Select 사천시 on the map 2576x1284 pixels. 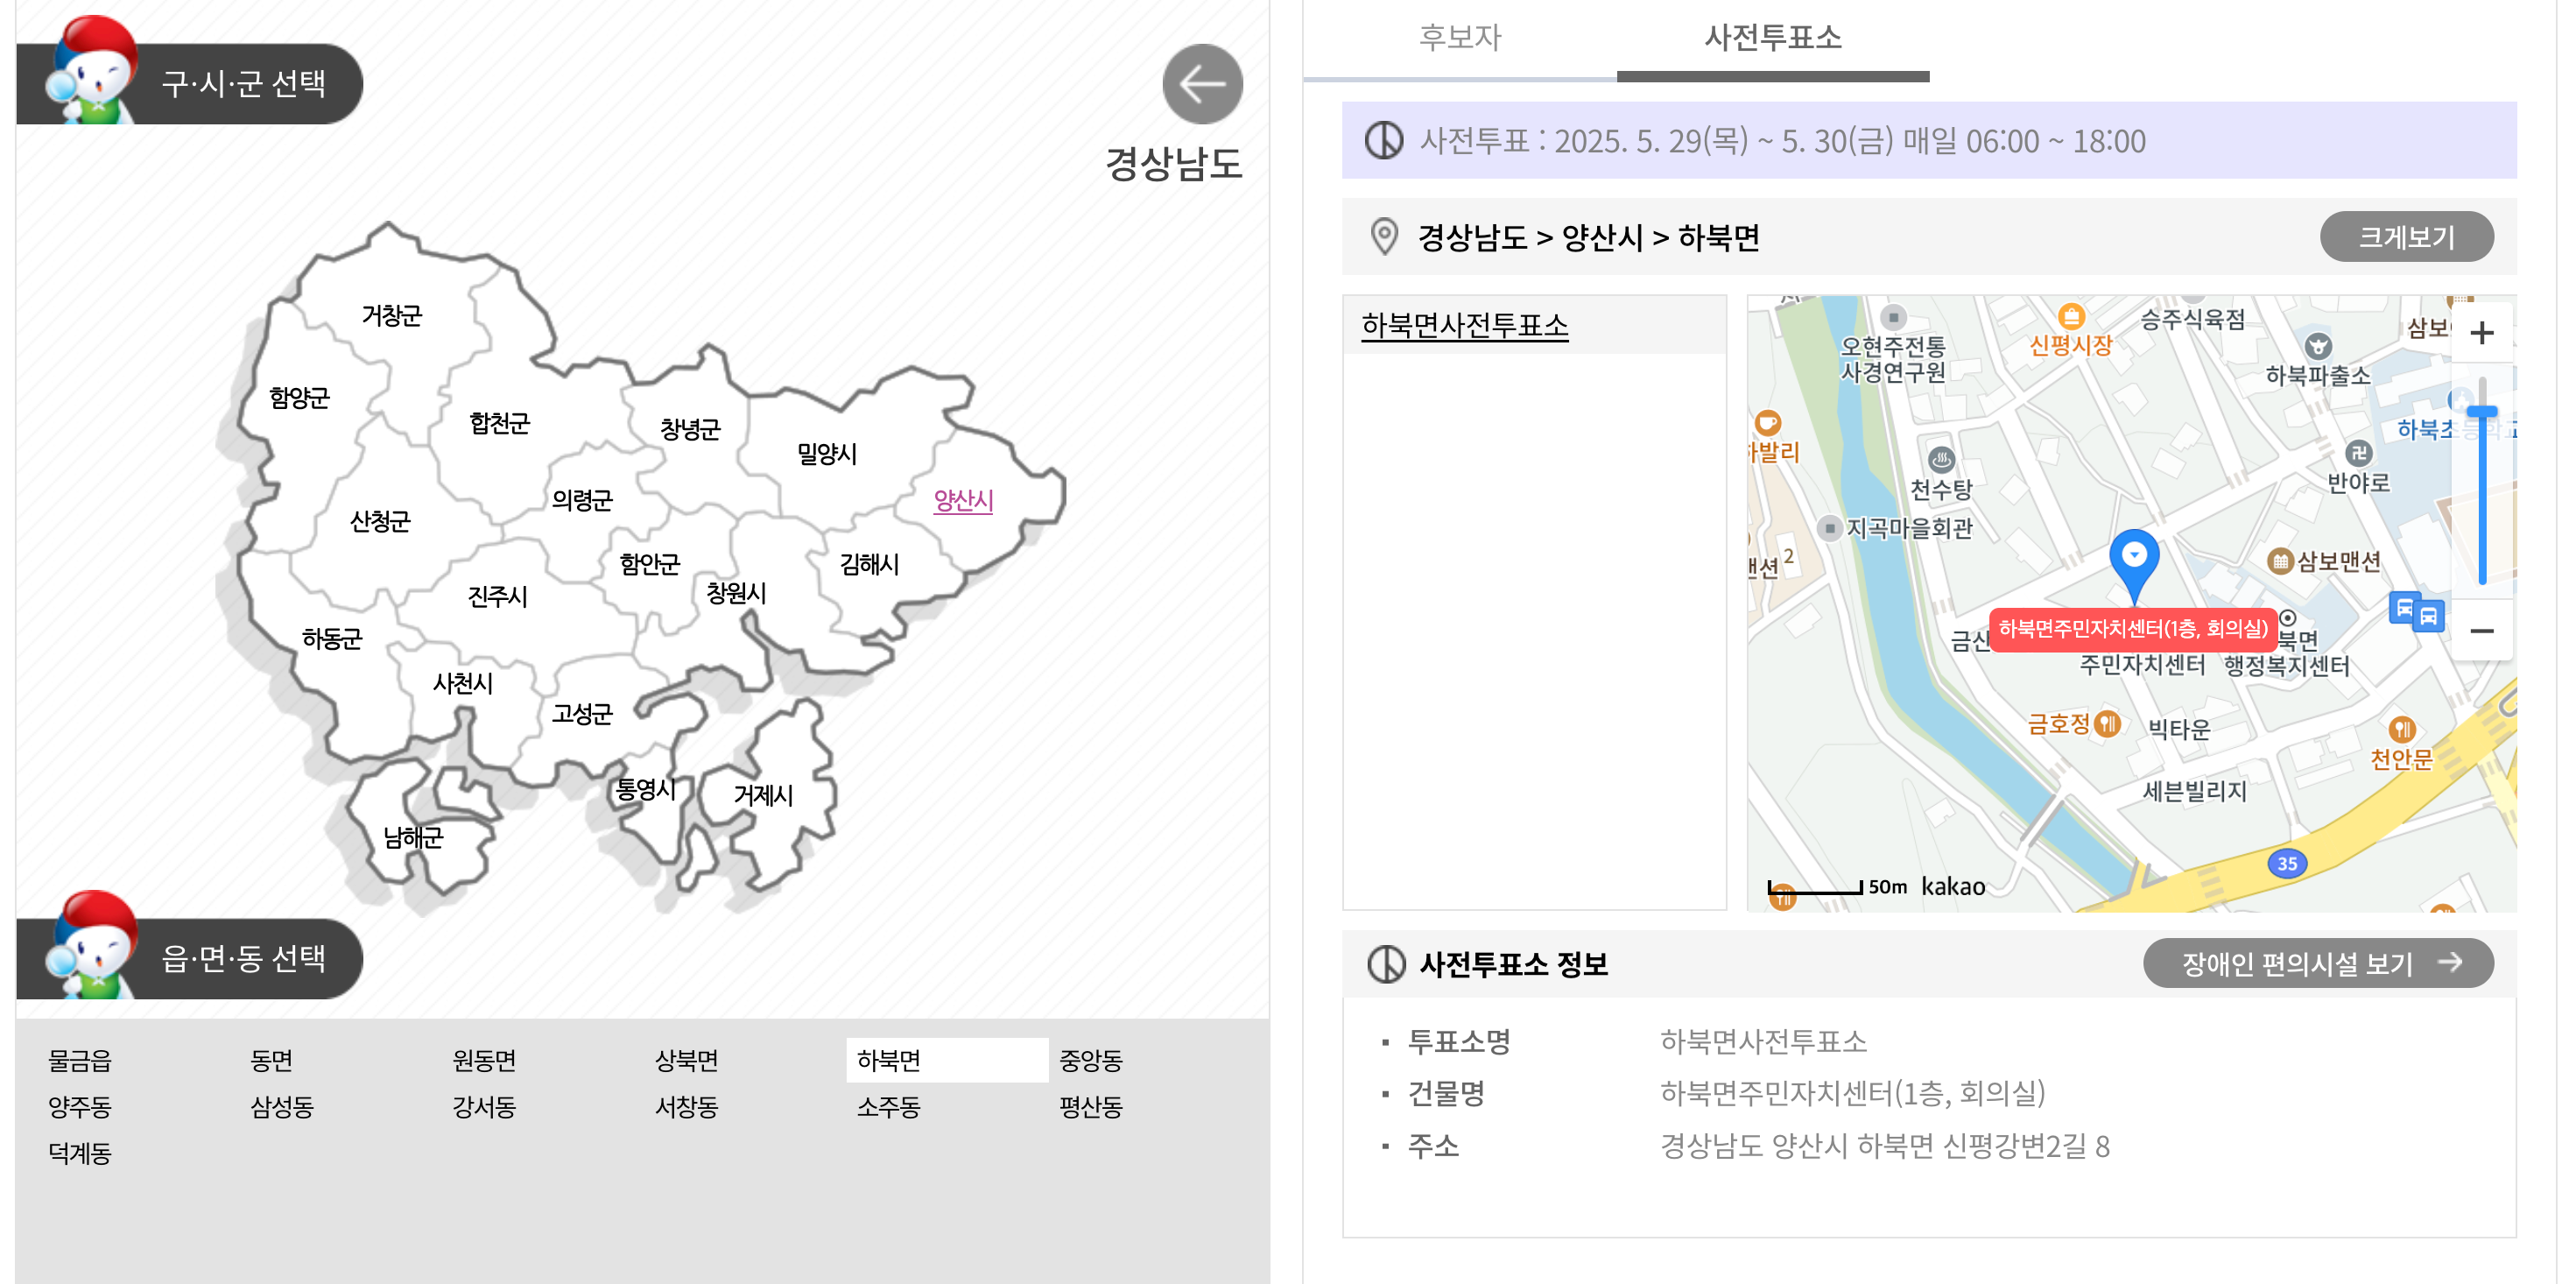tap(463, 684)
